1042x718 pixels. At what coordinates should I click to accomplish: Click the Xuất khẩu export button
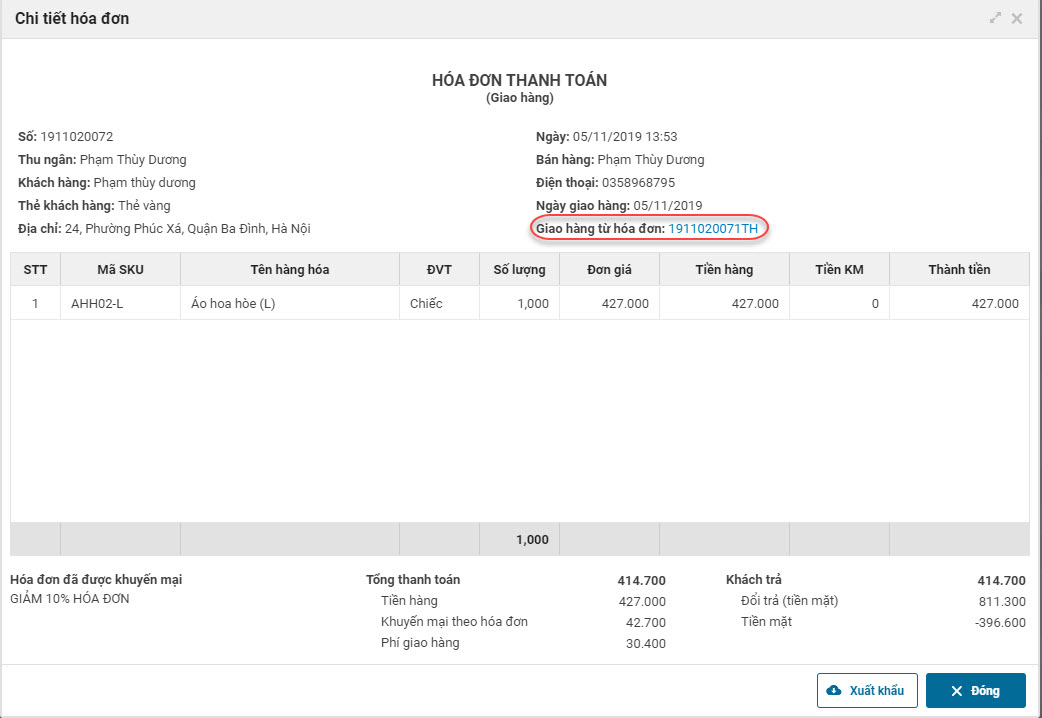point(867,691)
